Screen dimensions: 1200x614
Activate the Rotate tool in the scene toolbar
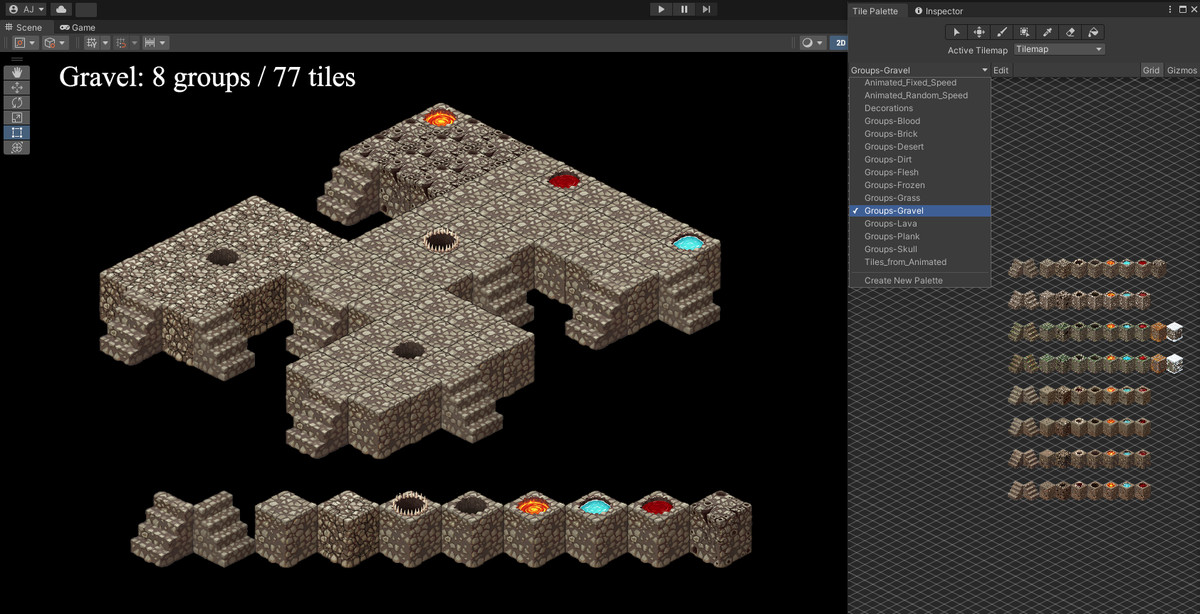[17, 102]
